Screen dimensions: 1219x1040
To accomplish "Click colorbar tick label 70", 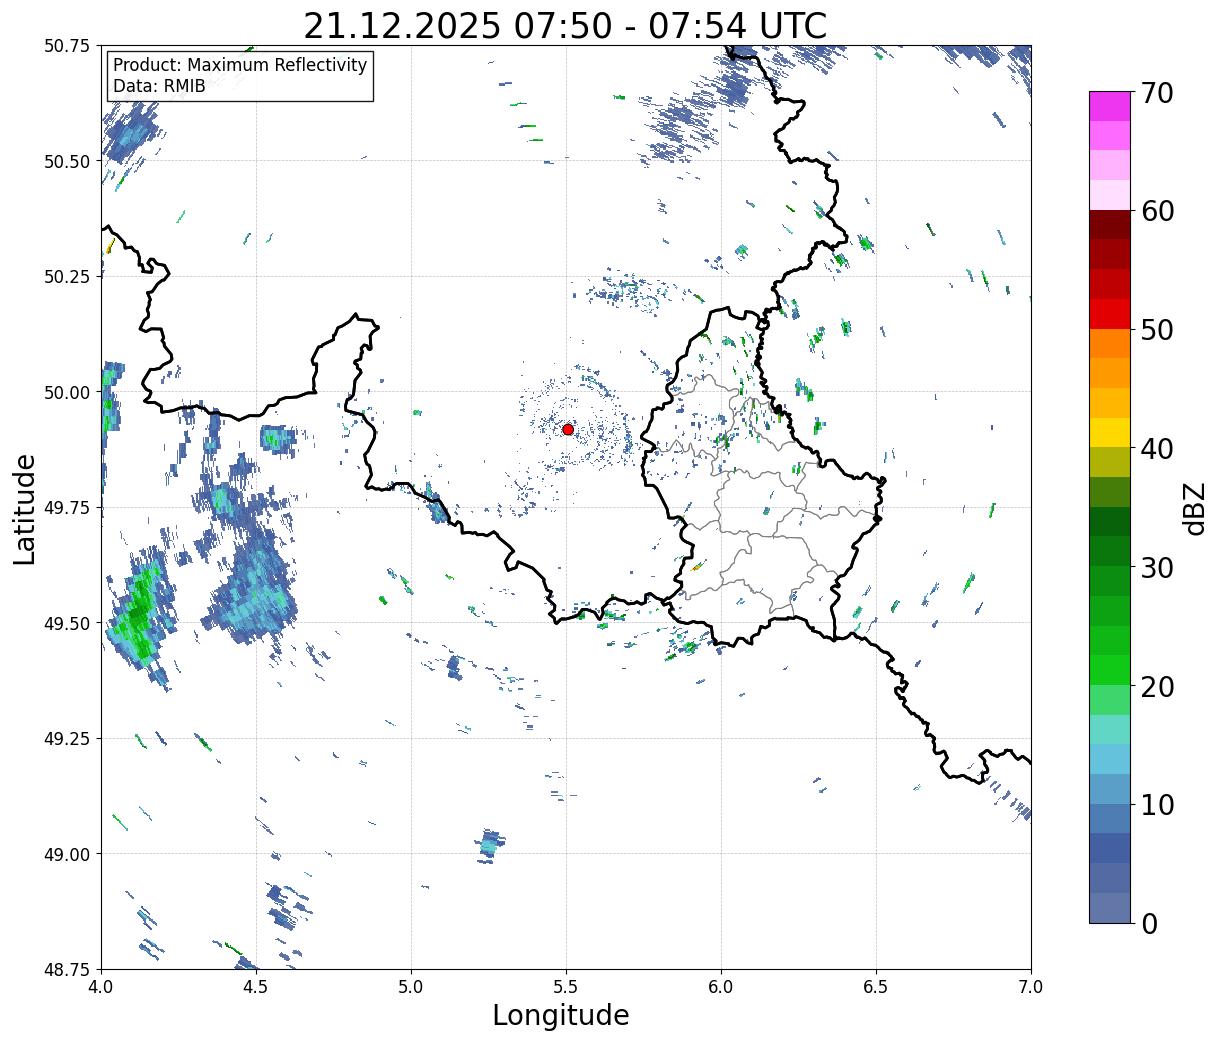I will click(1157, 93).
